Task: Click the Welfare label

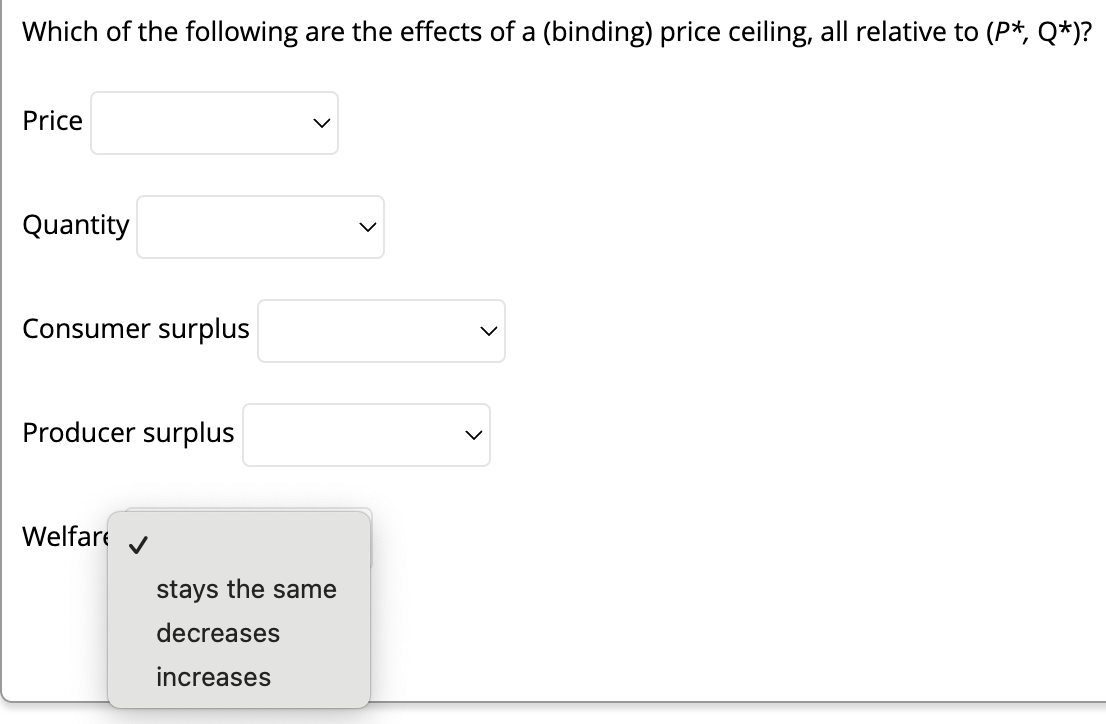Action: coord(65,537)
